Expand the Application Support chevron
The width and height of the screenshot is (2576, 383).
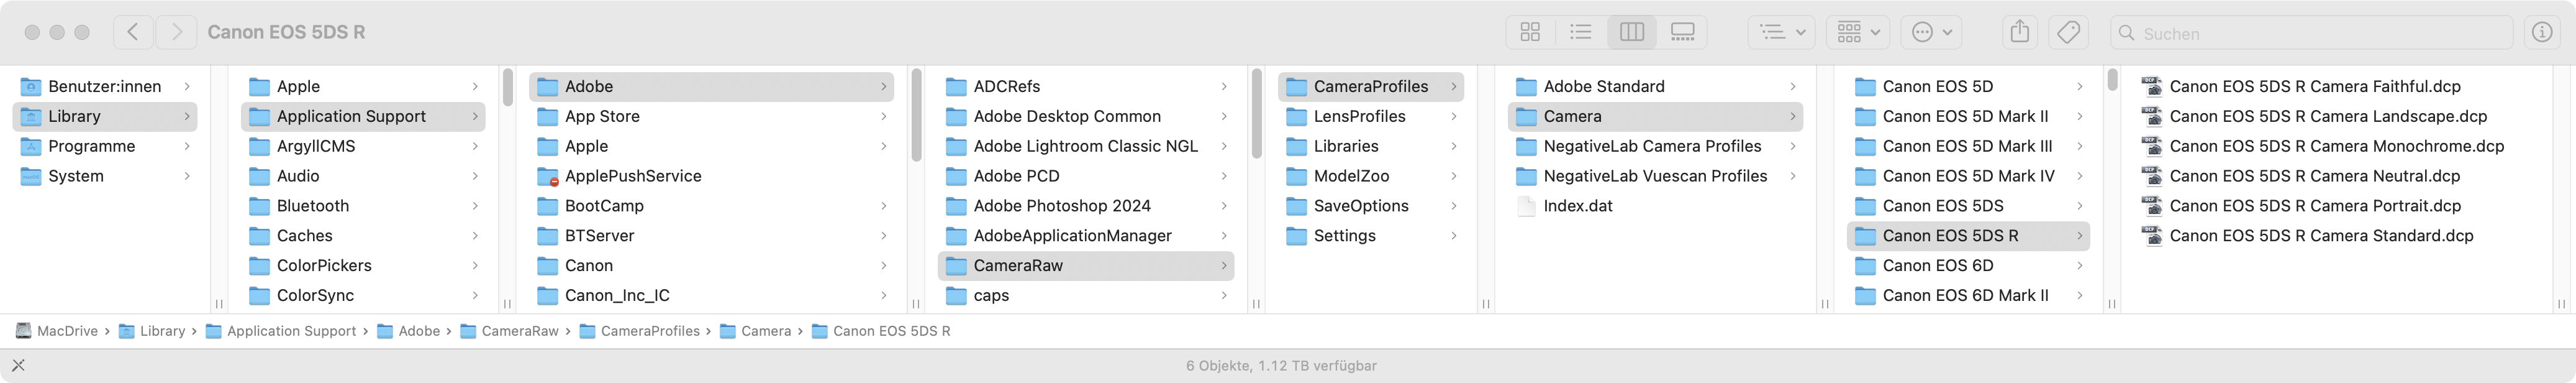click(475, 116)
